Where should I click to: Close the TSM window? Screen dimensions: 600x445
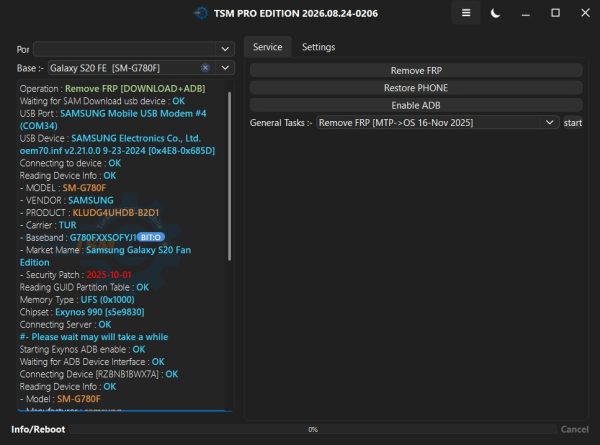[x=585, y=13]
